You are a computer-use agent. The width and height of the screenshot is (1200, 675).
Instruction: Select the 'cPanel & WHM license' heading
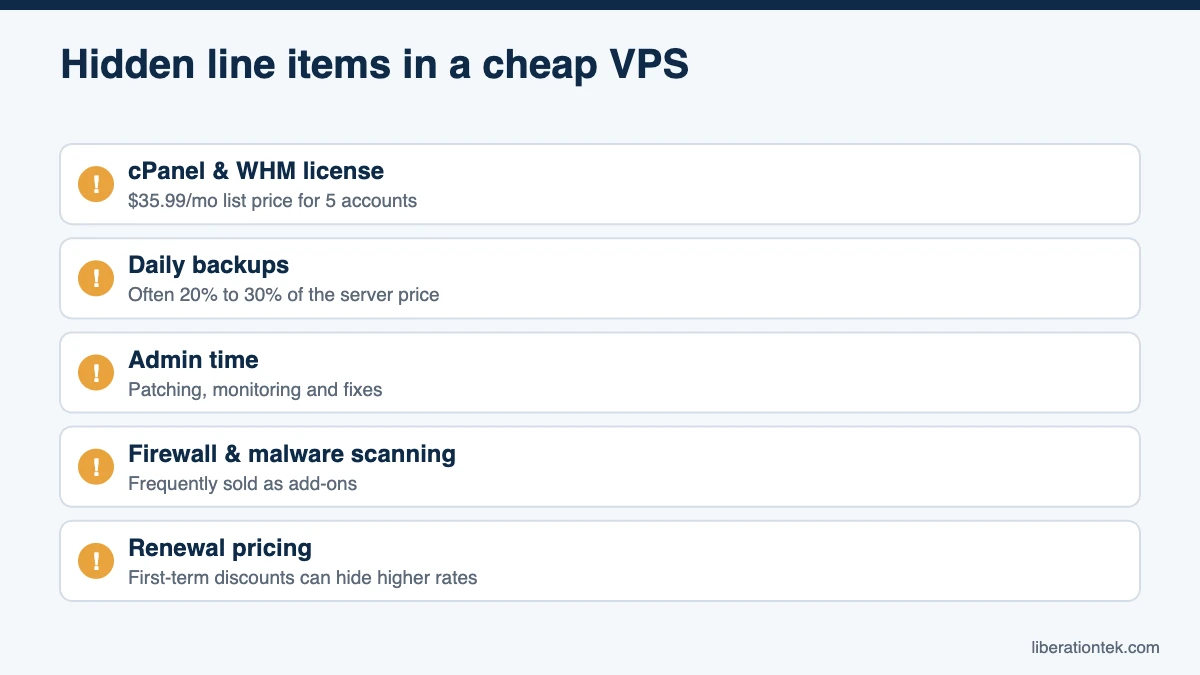click(x=256, y=171)
